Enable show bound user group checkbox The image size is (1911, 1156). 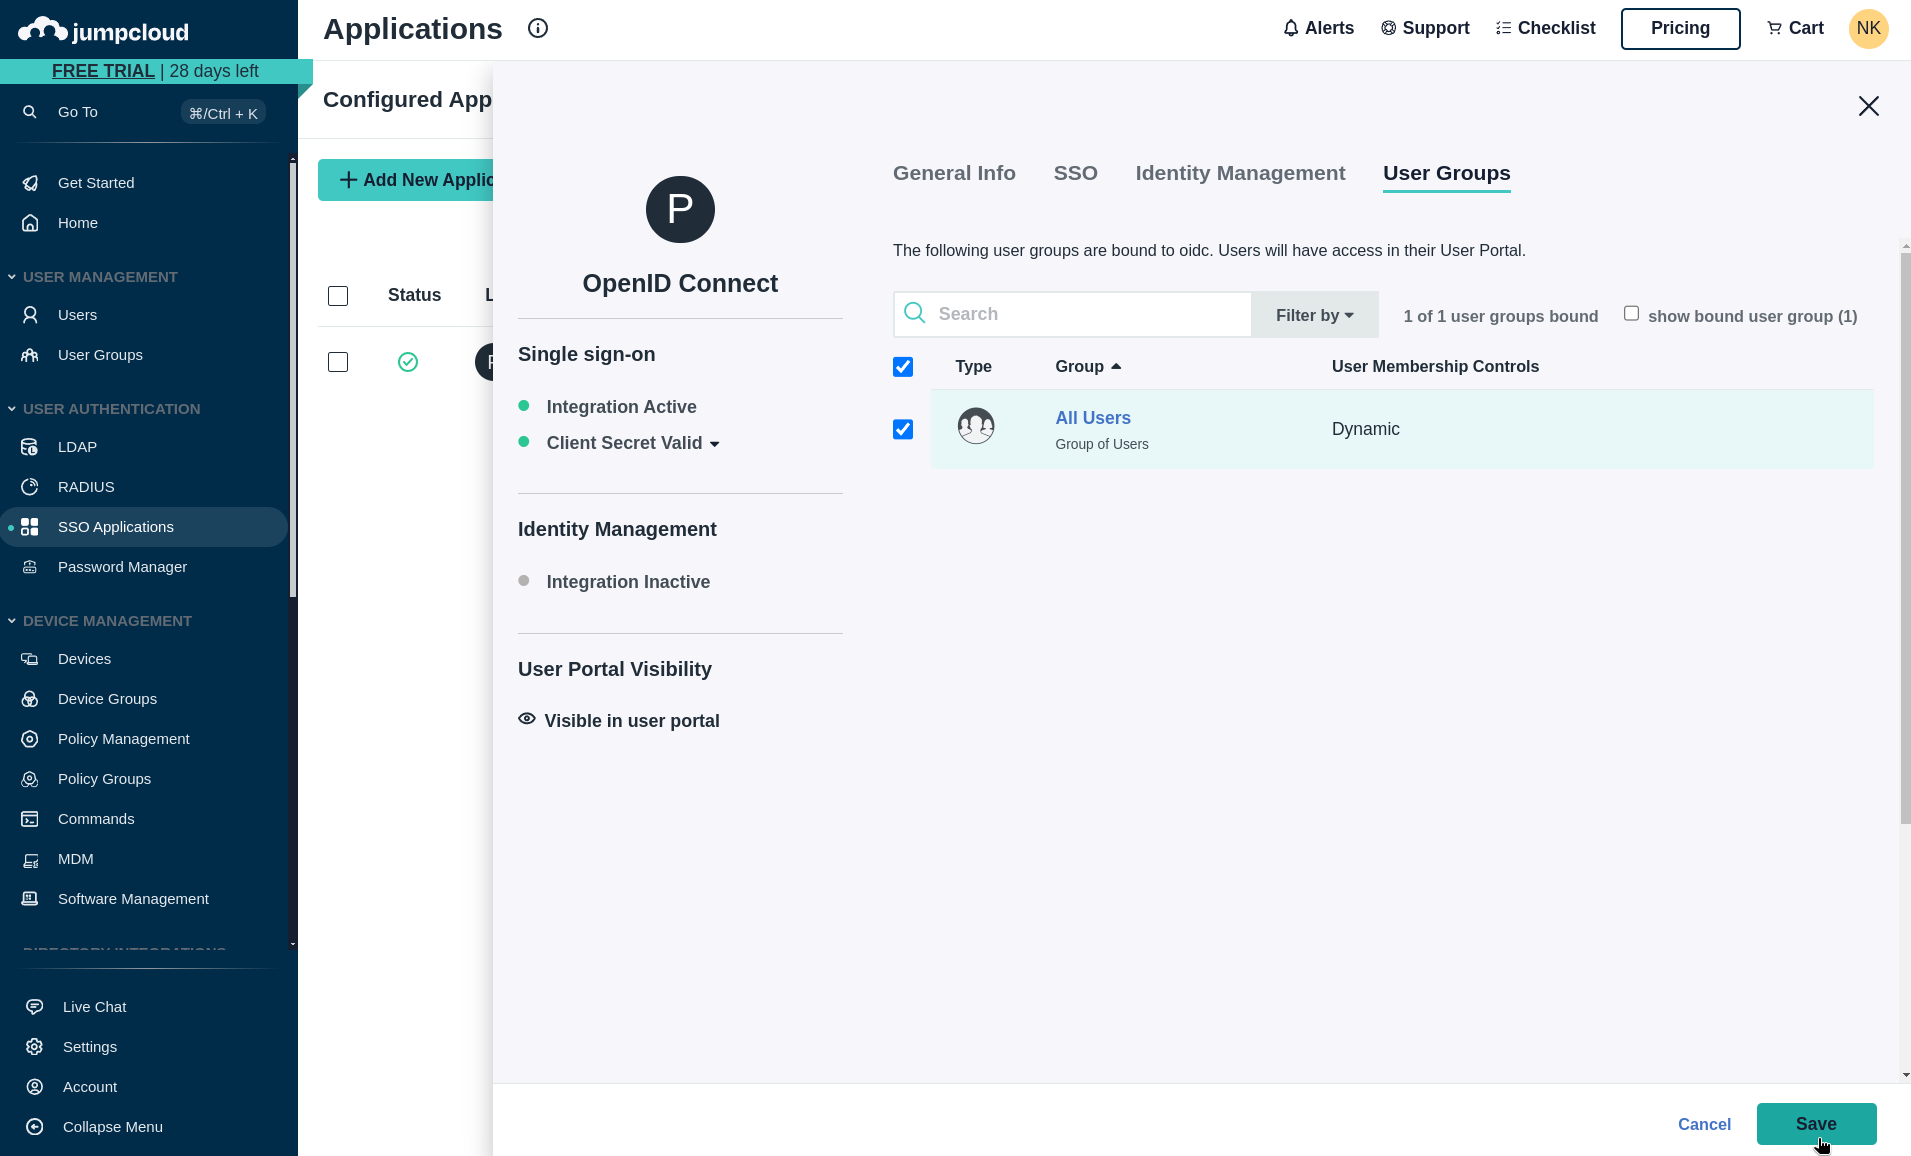[1631, 313]
